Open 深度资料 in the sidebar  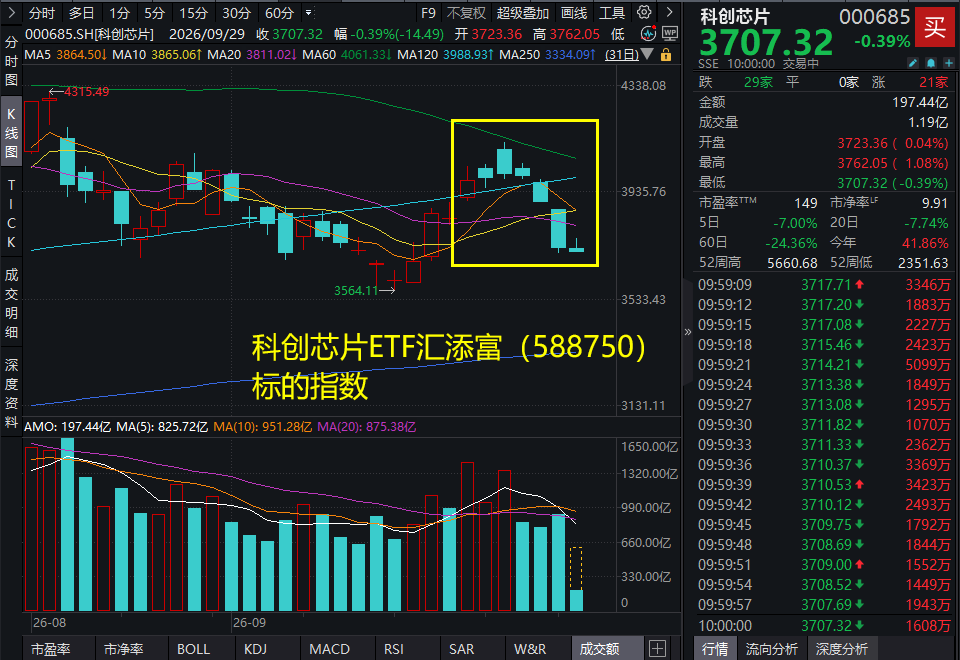click(11, 393)
